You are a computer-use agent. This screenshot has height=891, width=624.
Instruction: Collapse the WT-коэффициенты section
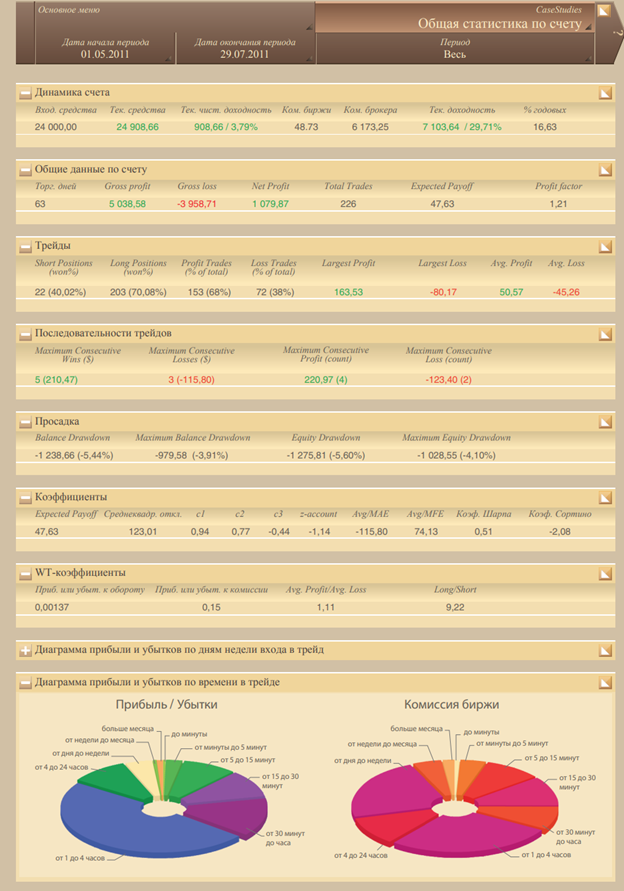(x=25, y=574)
